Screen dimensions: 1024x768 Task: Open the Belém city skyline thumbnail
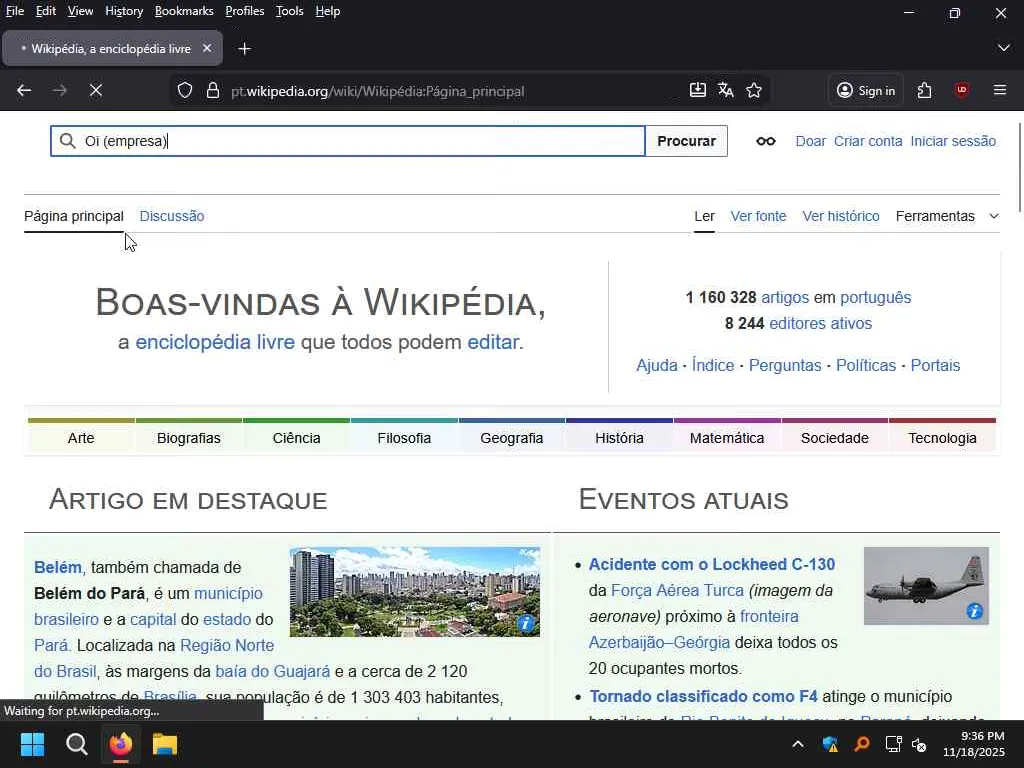415,592
